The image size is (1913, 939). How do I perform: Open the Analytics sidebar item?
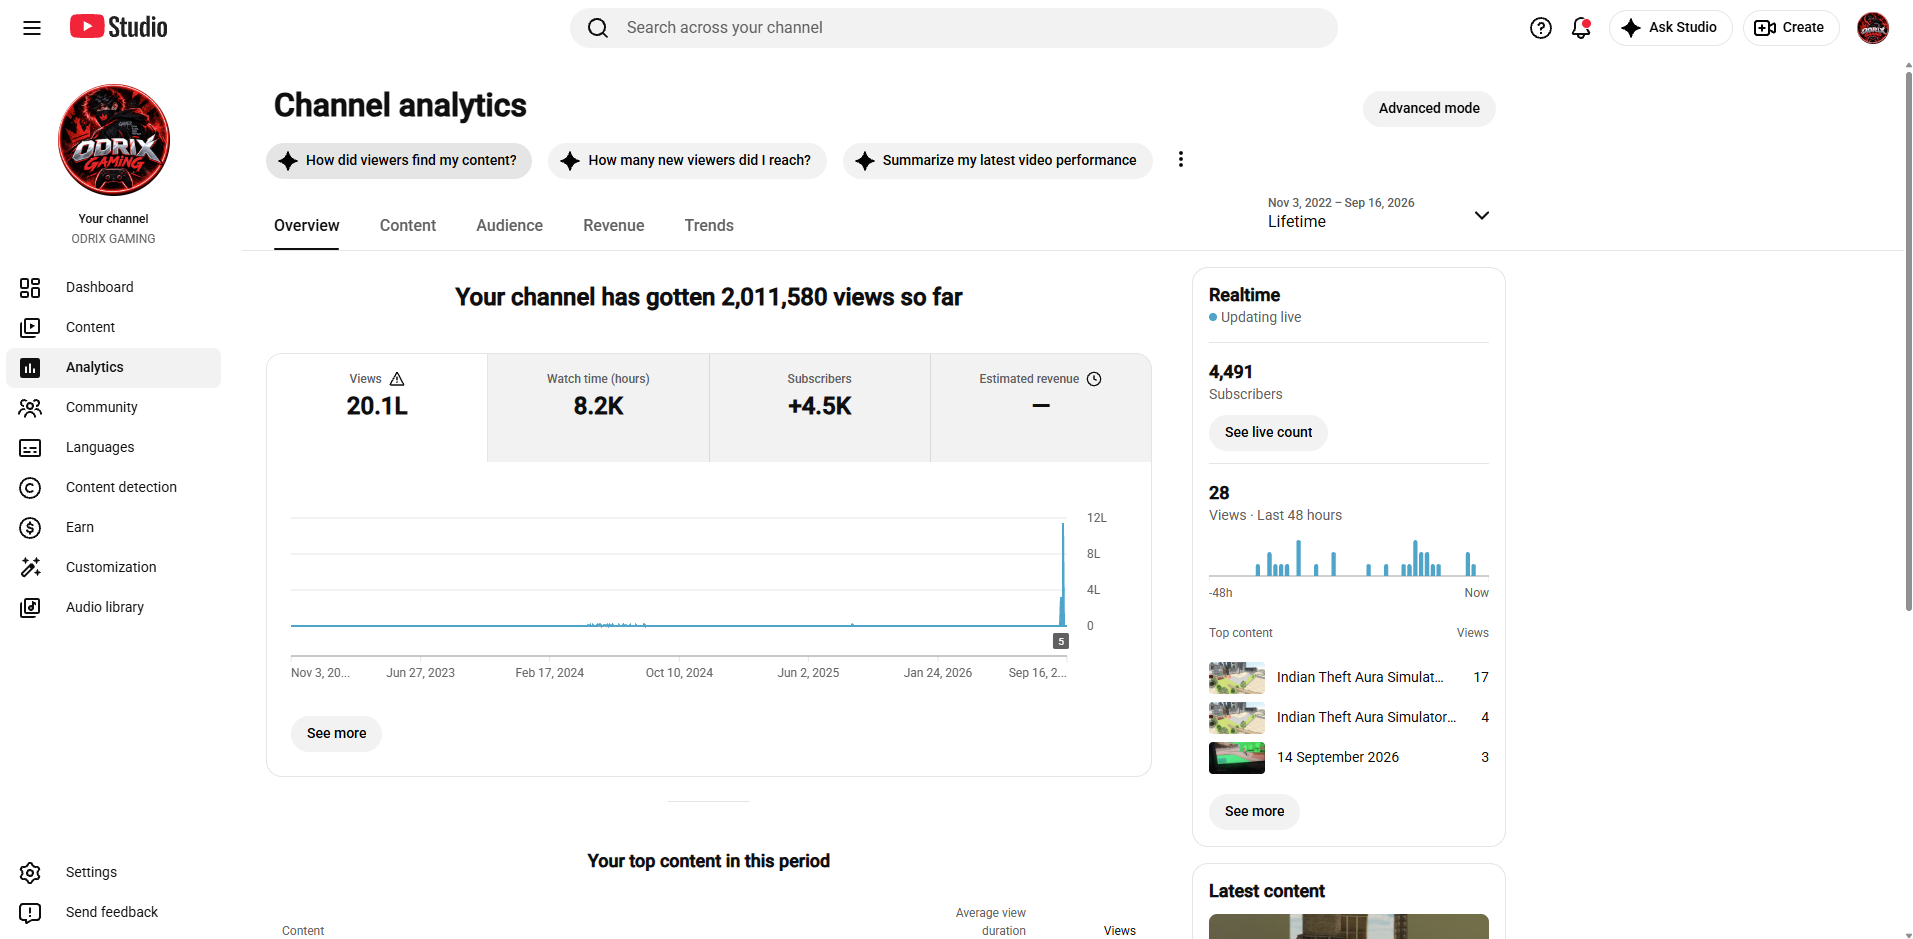point(113,368)
